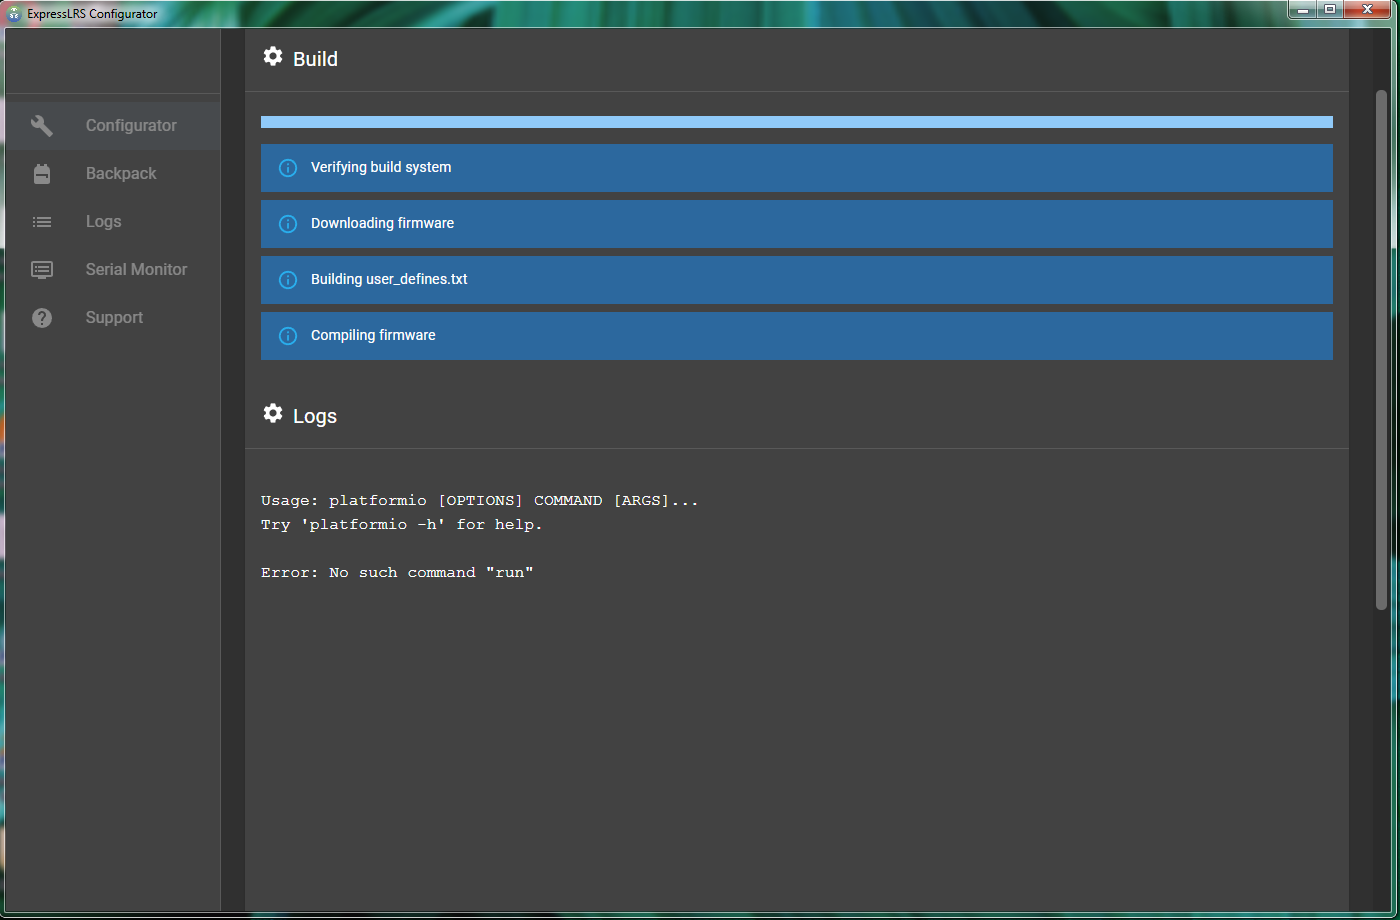Click the "Try 'platformio -h' for help" line

pyautogui.click(x=402, y=525)
